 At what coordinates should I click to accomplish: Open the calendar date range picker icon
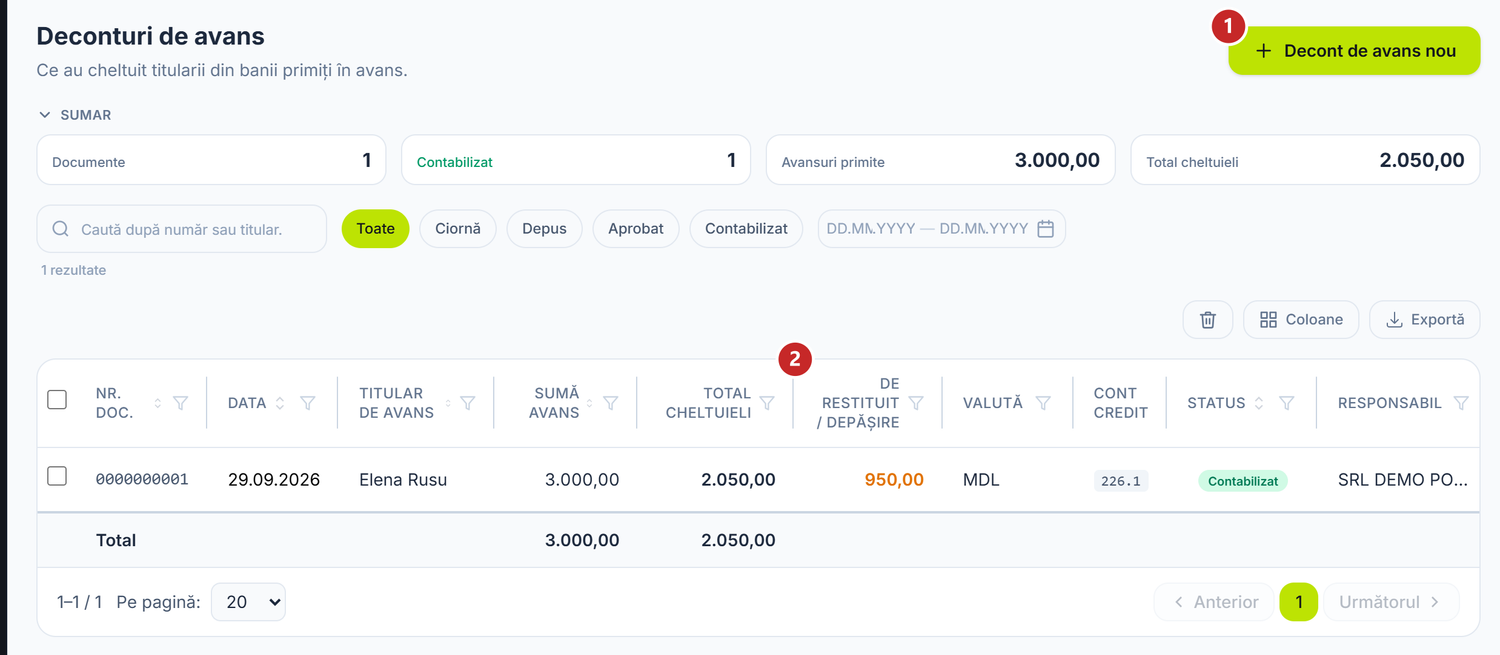point(1046,229)
